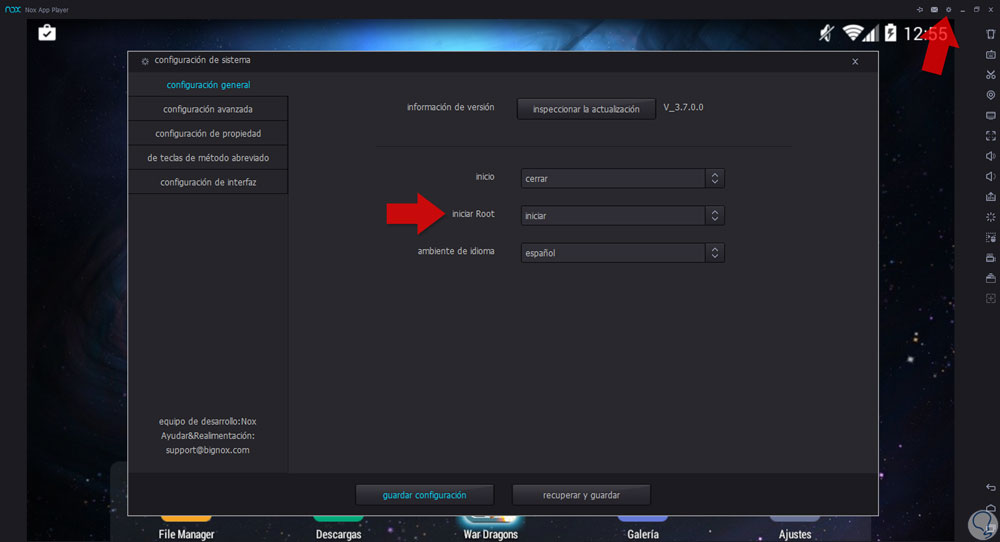The image size is (1000, 542).
Task: Click the Wi-Fi icon in Android status bar
Action: coord(852,33)
